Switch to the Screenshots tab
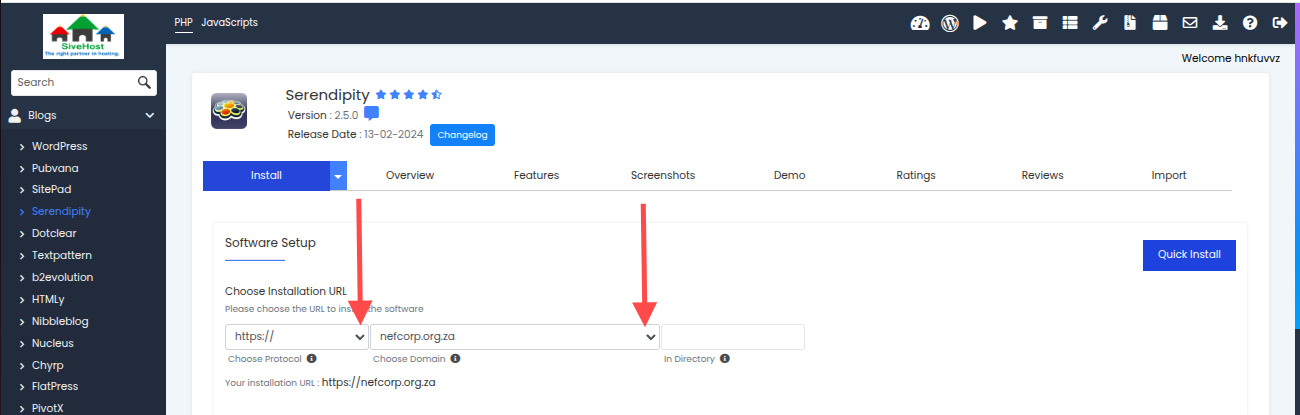Viewport: 1300px width, 415px height. pos(663,175)
